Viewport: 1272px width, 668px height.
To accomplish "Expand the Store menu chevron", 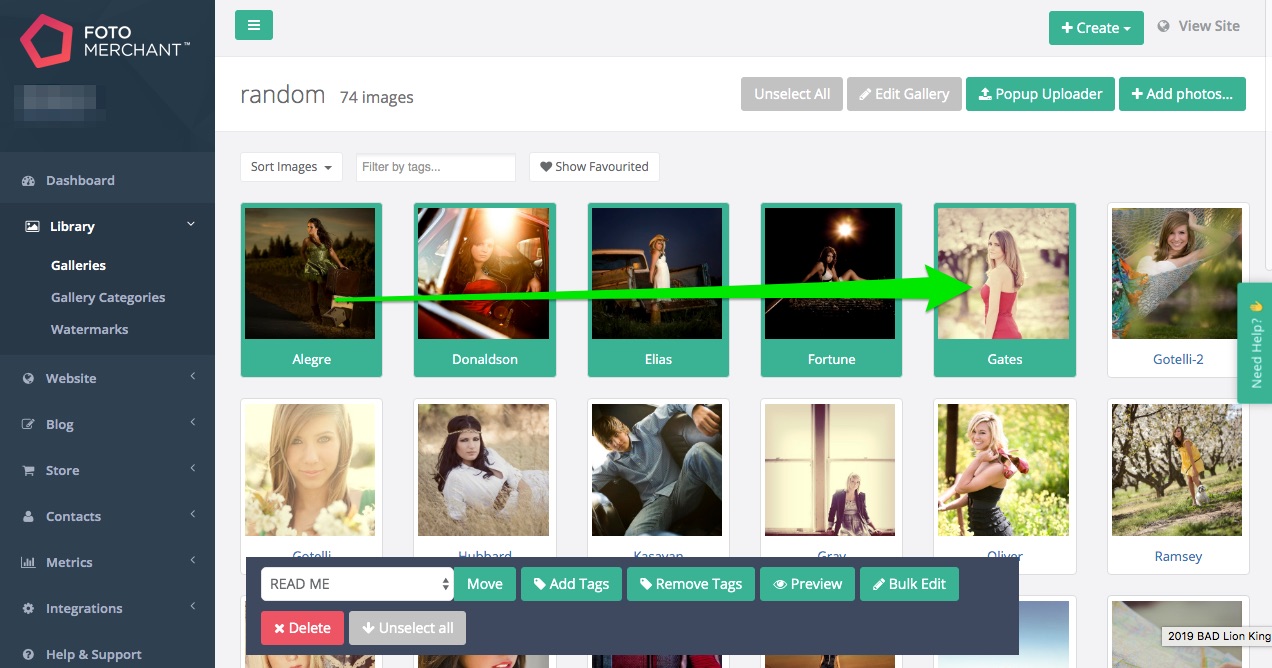I will click(192, 469).
